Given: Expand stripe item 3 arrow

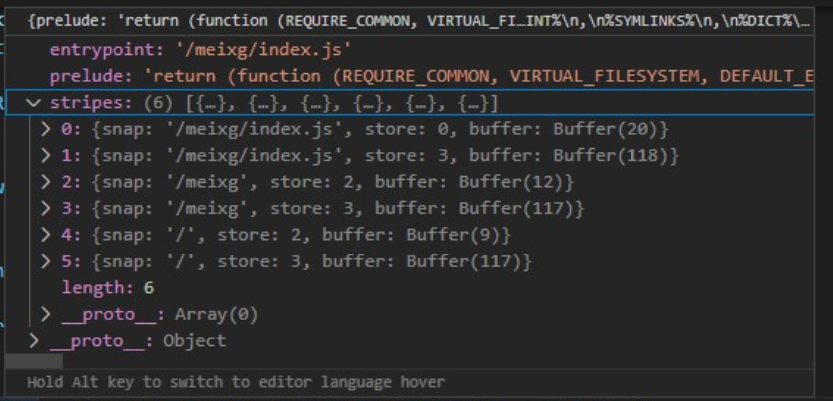Looking at the screenshot, I should pyautogui.click(x=45, y=208).
